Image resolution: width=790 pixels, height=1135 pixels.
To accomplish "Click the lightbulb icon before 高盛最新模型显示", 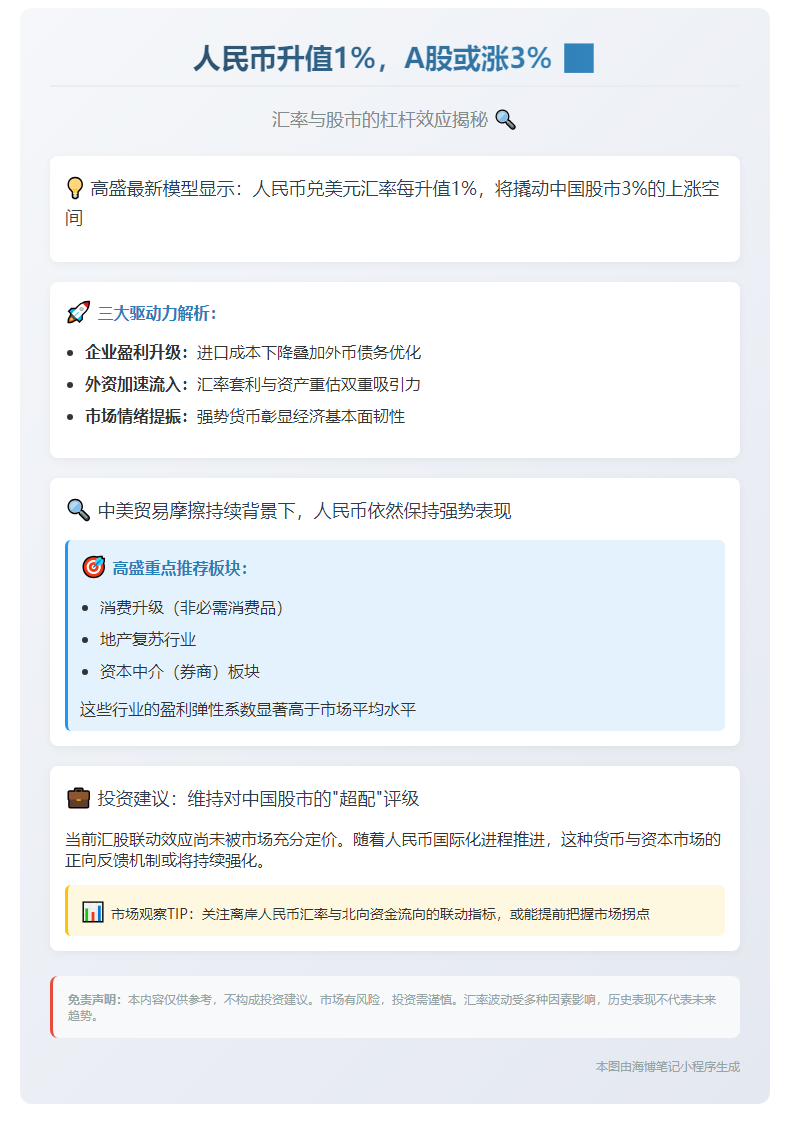I will (75, 188).
